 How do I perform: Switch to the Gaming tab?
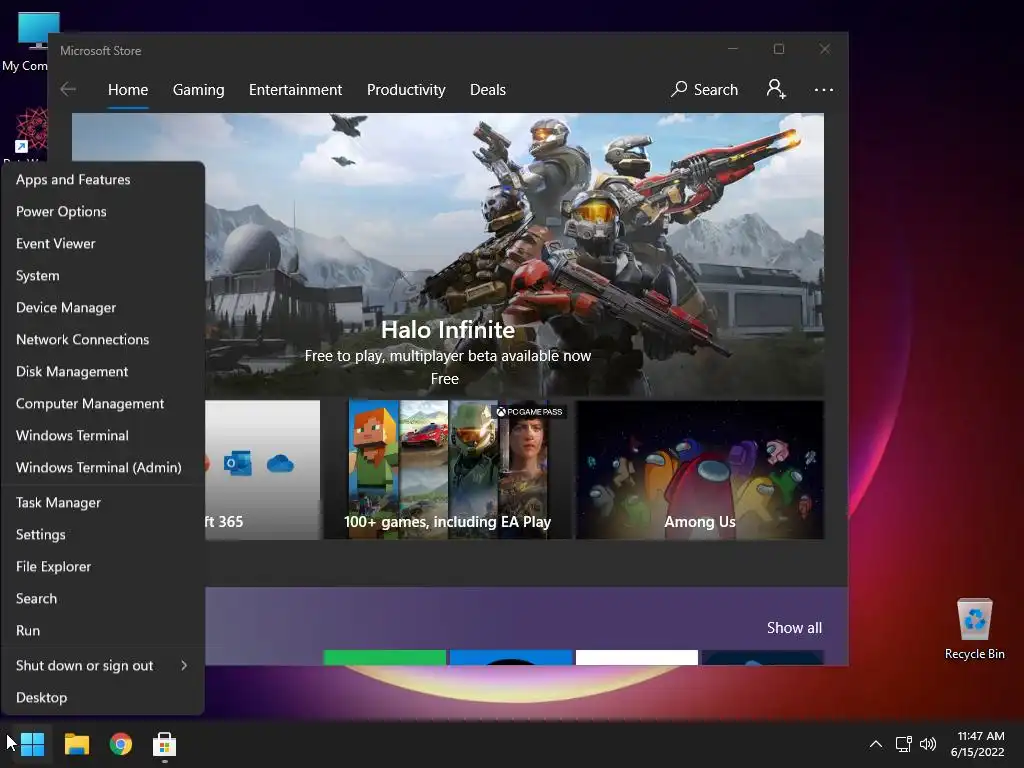[x=199, y=89]
